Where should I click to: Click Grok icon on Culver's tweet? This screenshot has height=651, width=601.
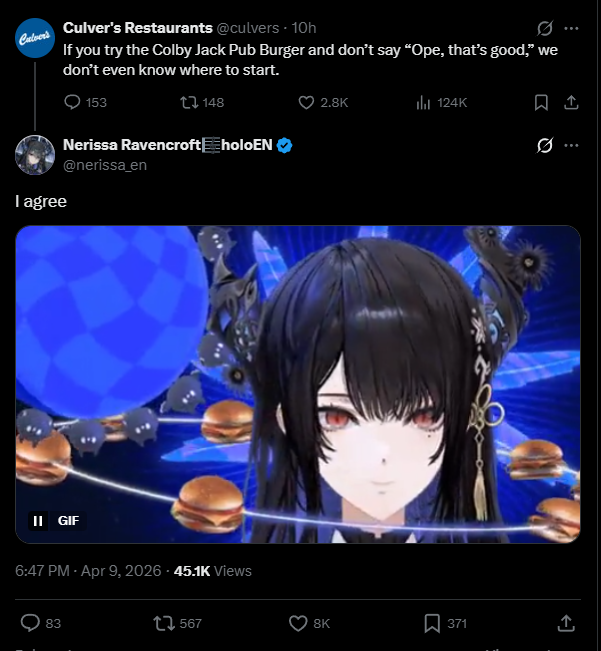(545, 28)
